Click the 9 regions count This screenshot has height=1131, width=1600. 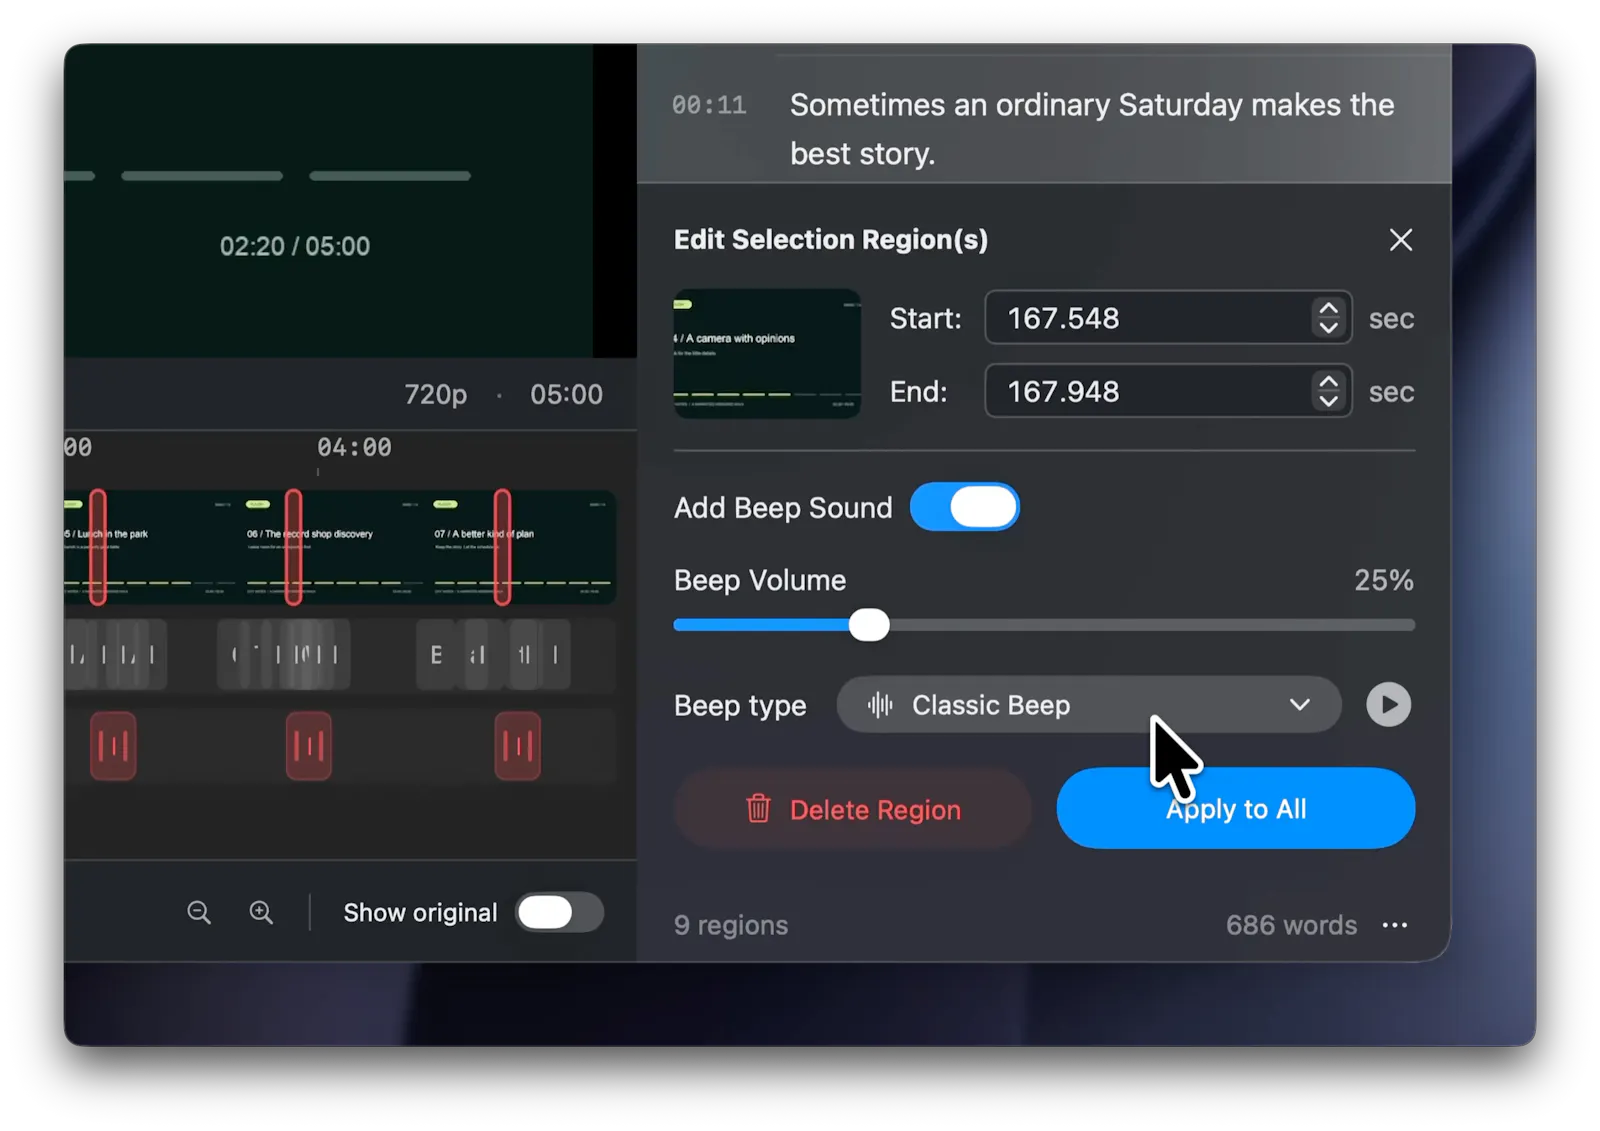731,925
